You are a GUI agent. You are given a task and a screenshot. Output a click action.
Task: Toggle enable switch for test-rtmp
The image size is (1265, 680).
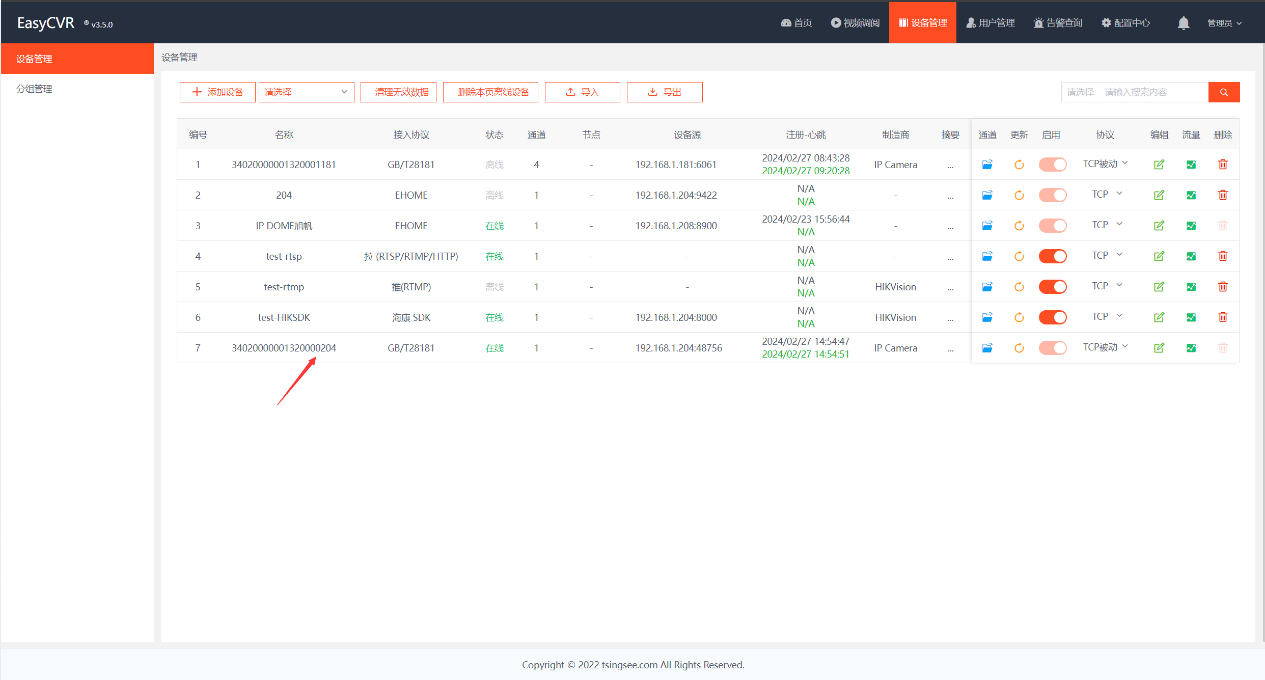point(1053,287)
